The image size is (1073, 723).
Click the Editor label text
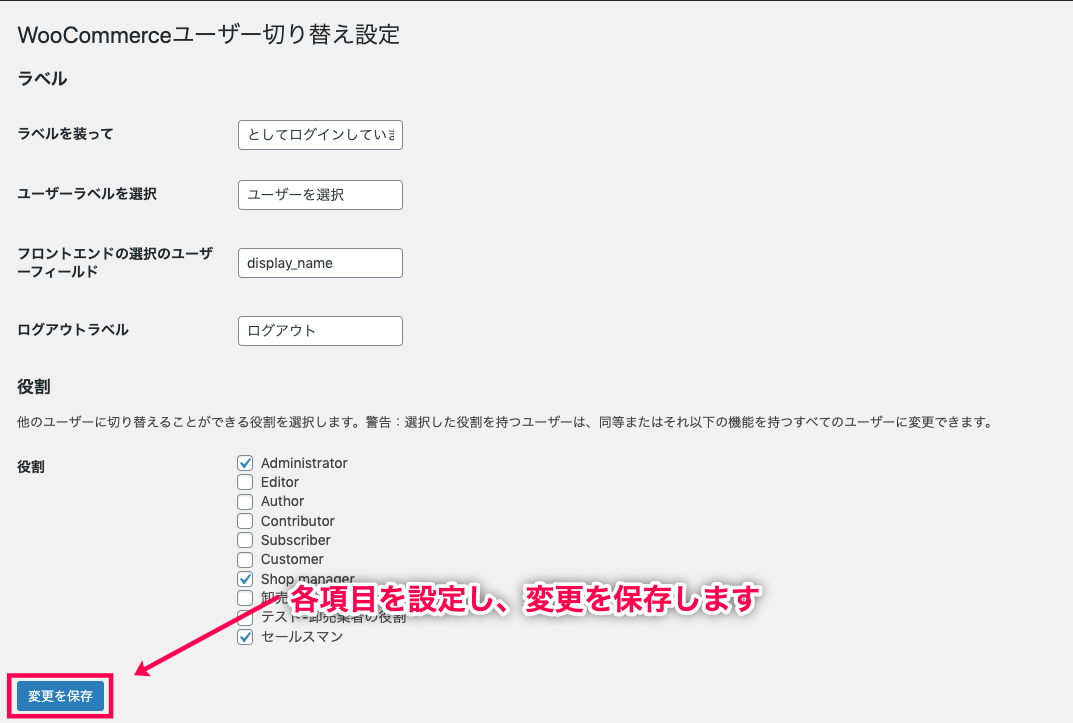[279, 482]
